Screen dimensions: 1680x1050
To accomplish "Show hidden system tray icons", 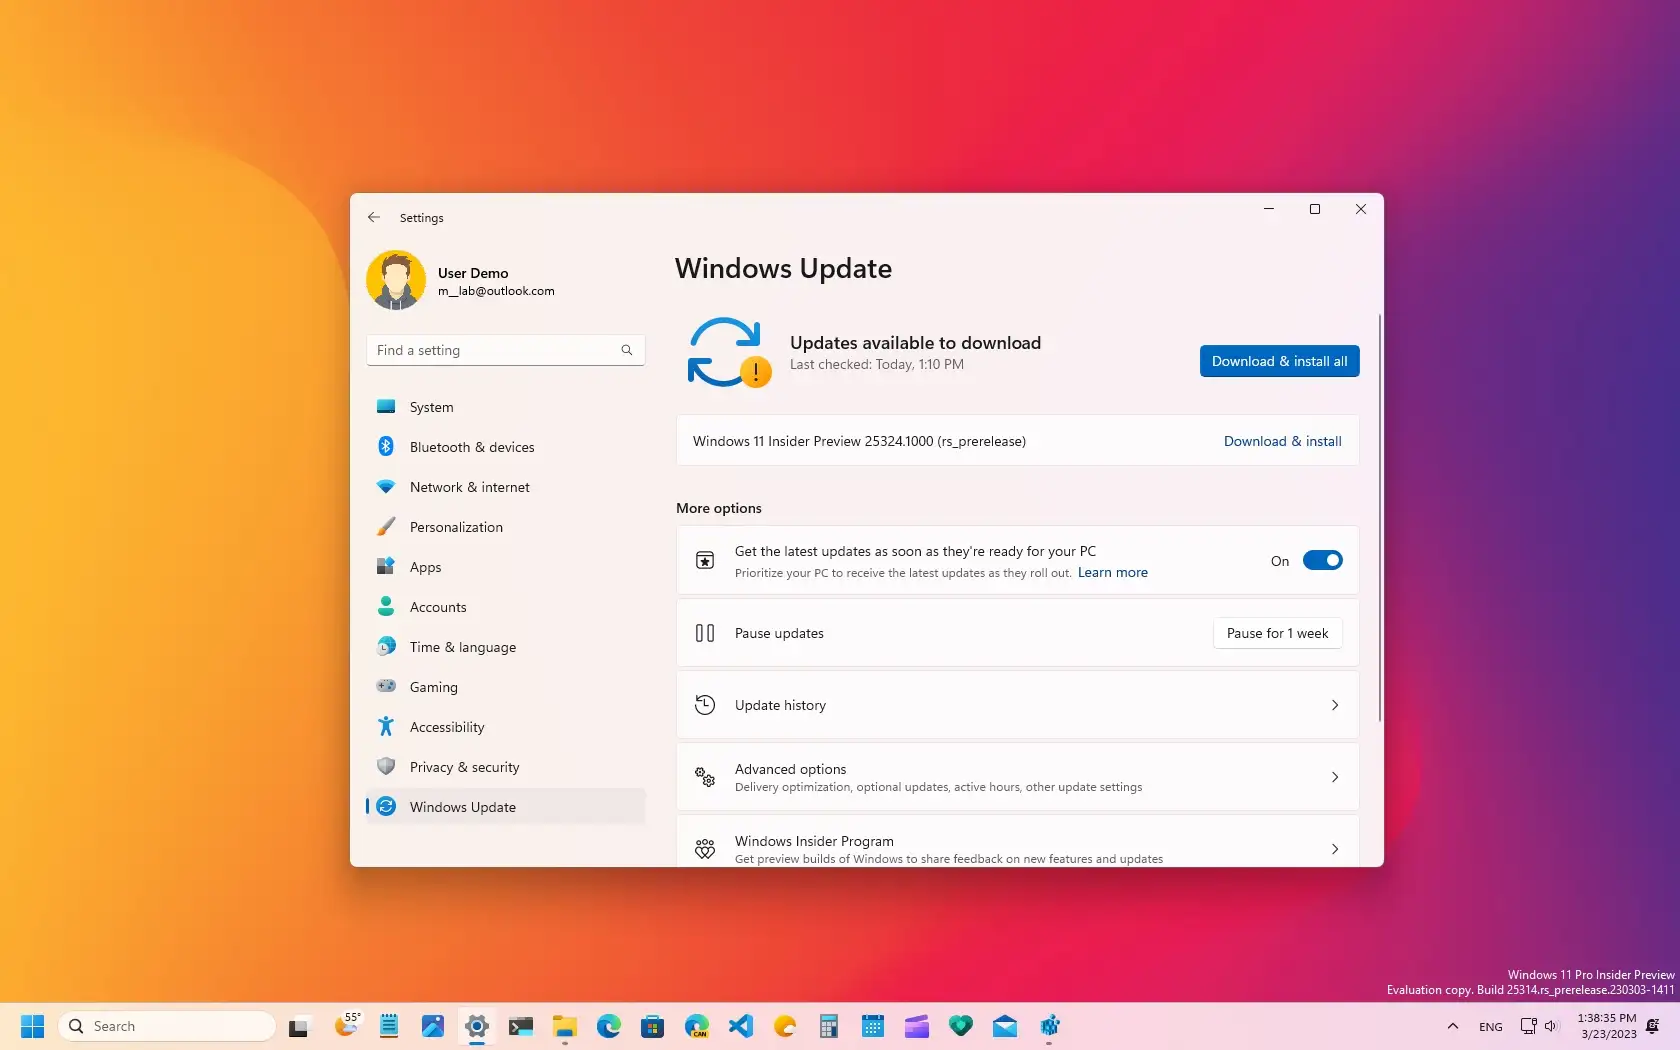I will (x=1453, y=1026).
